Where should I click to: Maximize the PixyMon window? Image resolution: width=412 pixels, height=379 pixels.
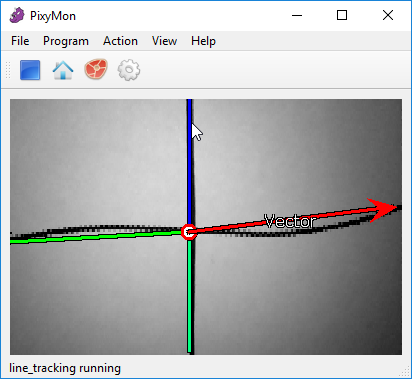coord(342,15)
